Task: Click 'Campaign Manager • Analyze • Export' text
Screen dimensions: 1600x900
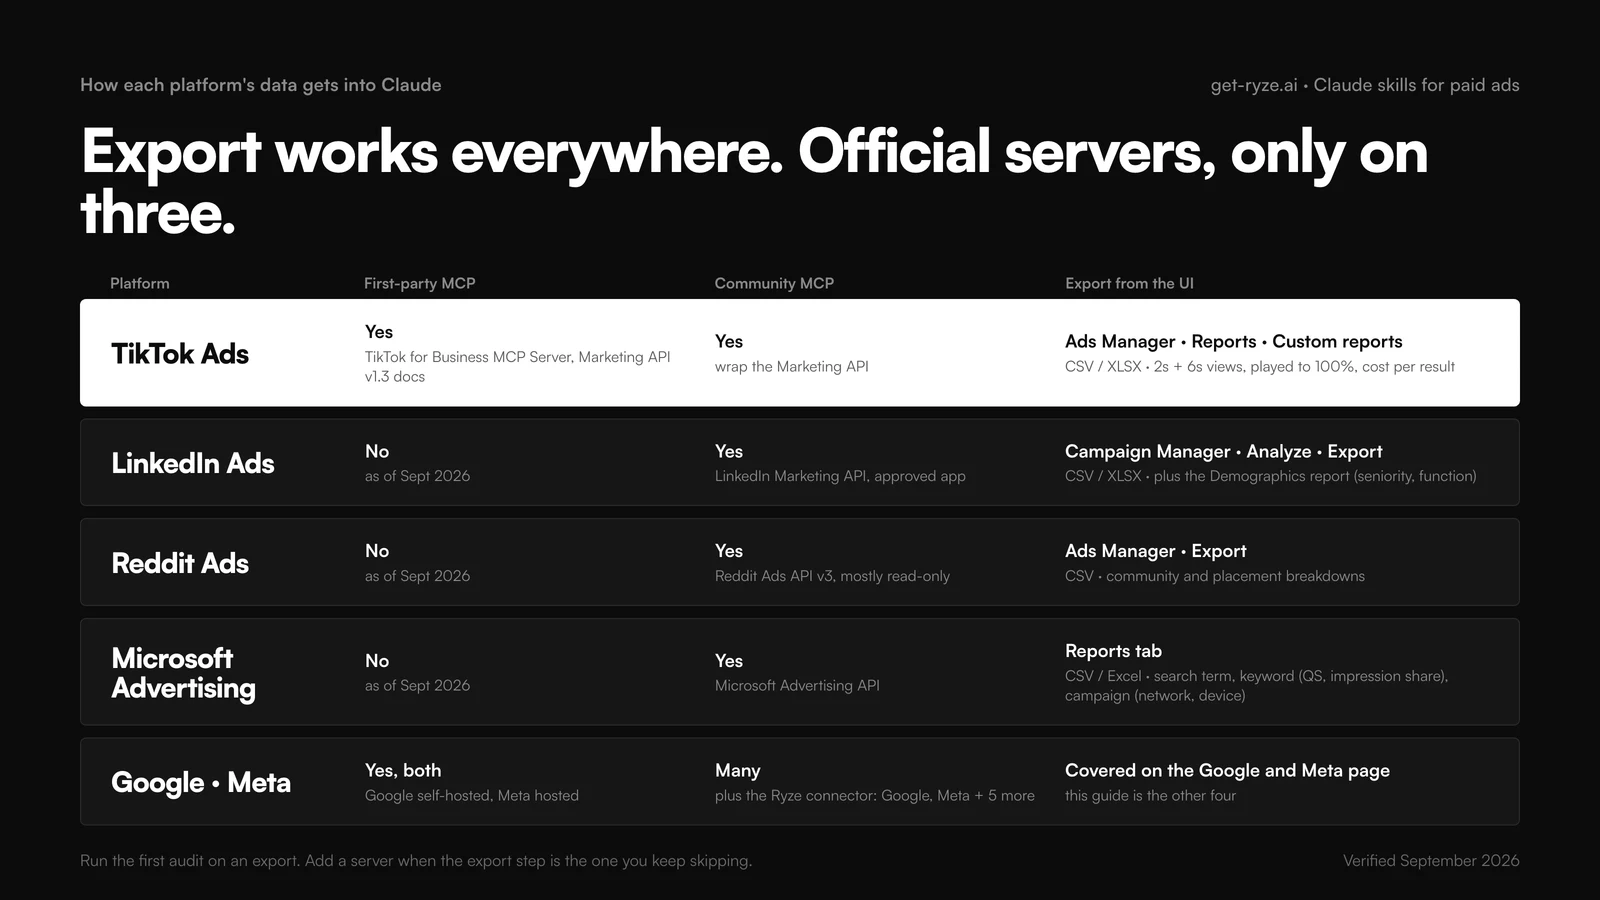Action: coord(1224,452)
